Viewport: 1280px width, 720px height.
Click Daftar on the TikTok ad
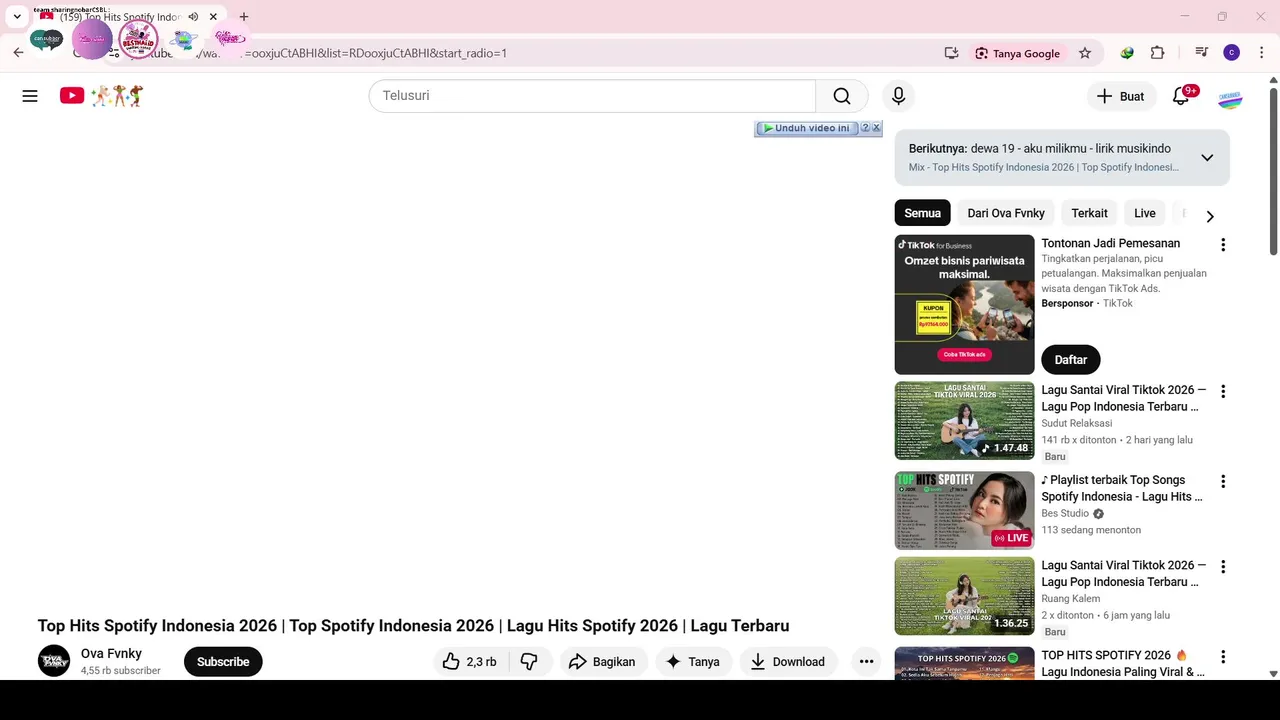pos(1070,360)
